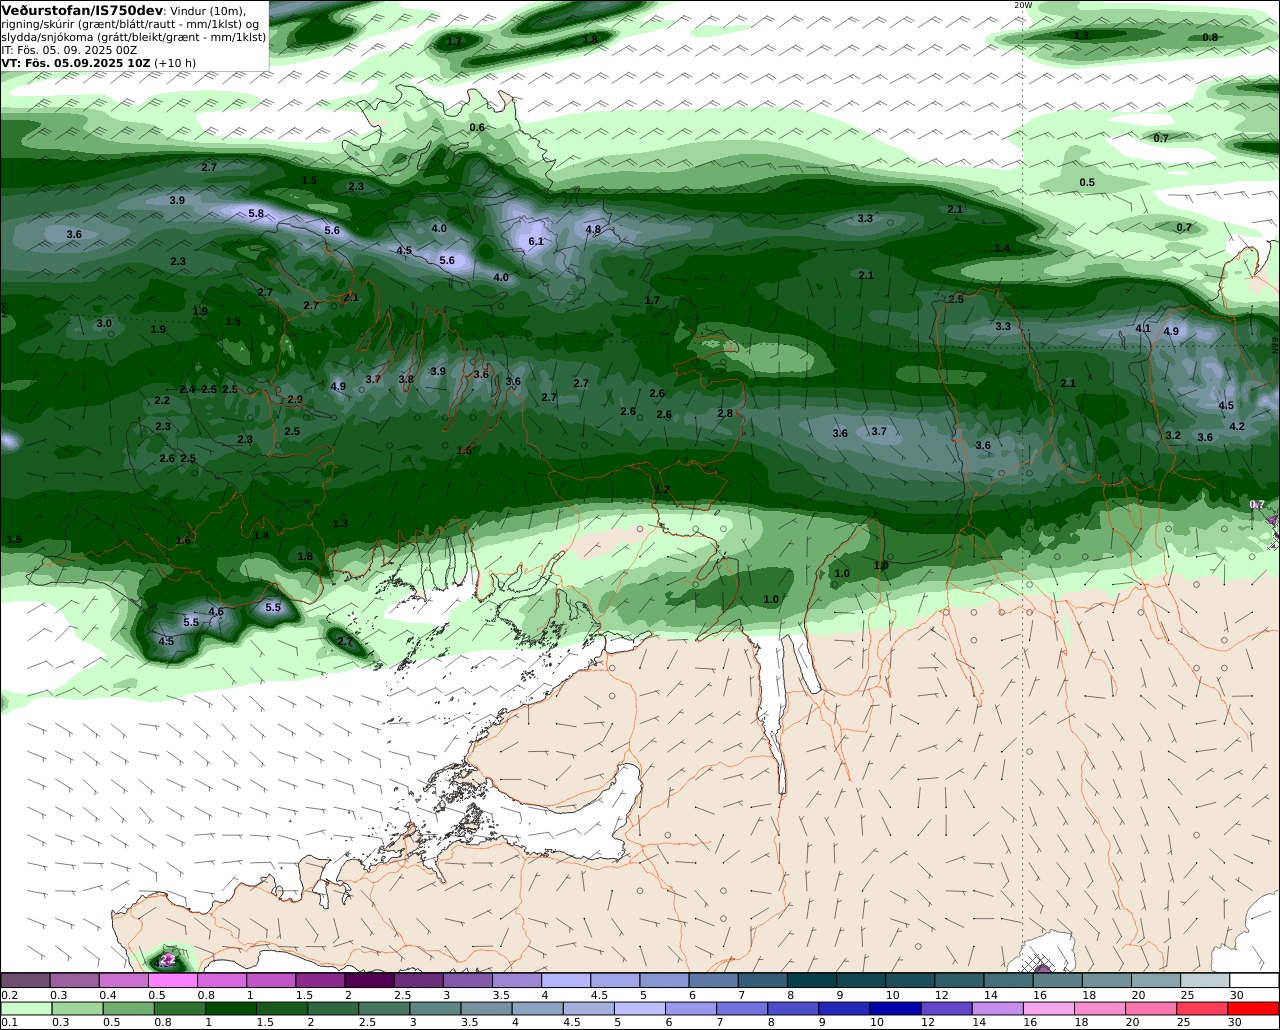1280x1030 pixels.
Task: Pick the bright magenta snow swatch labeled 0.5
Action: [x=173, y=980]
